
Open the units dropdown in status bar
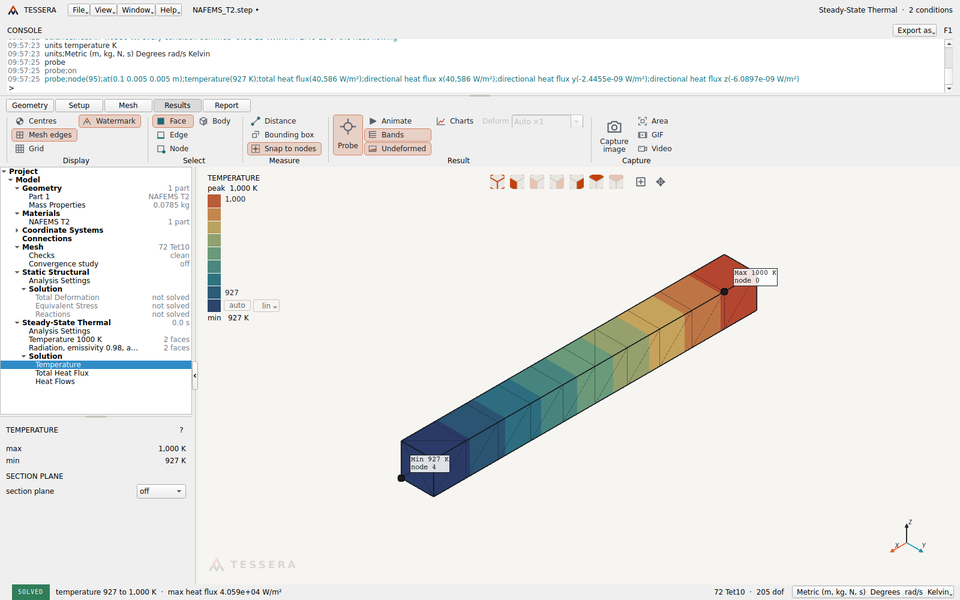tap(873, 592)
